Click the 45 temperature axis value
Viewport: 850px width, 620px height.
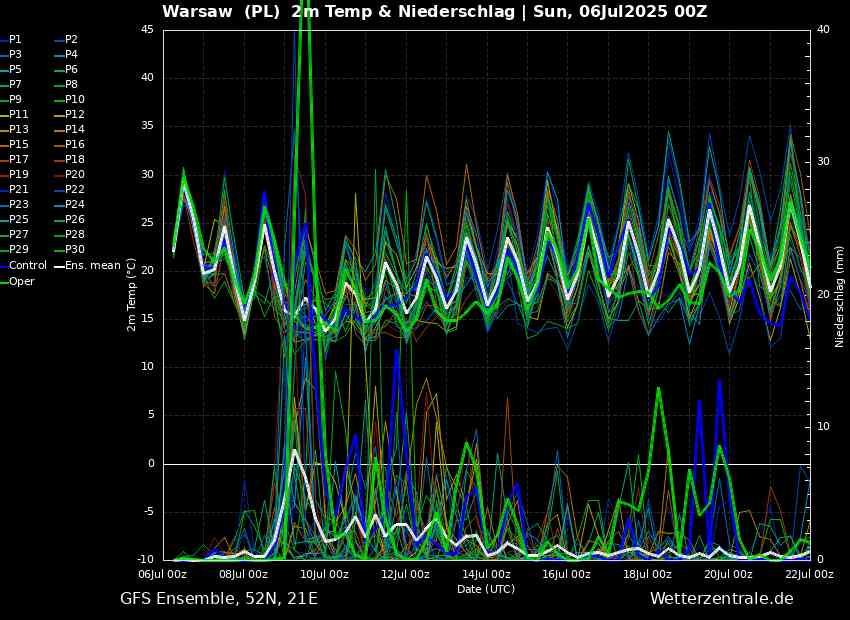click(148, 30)
